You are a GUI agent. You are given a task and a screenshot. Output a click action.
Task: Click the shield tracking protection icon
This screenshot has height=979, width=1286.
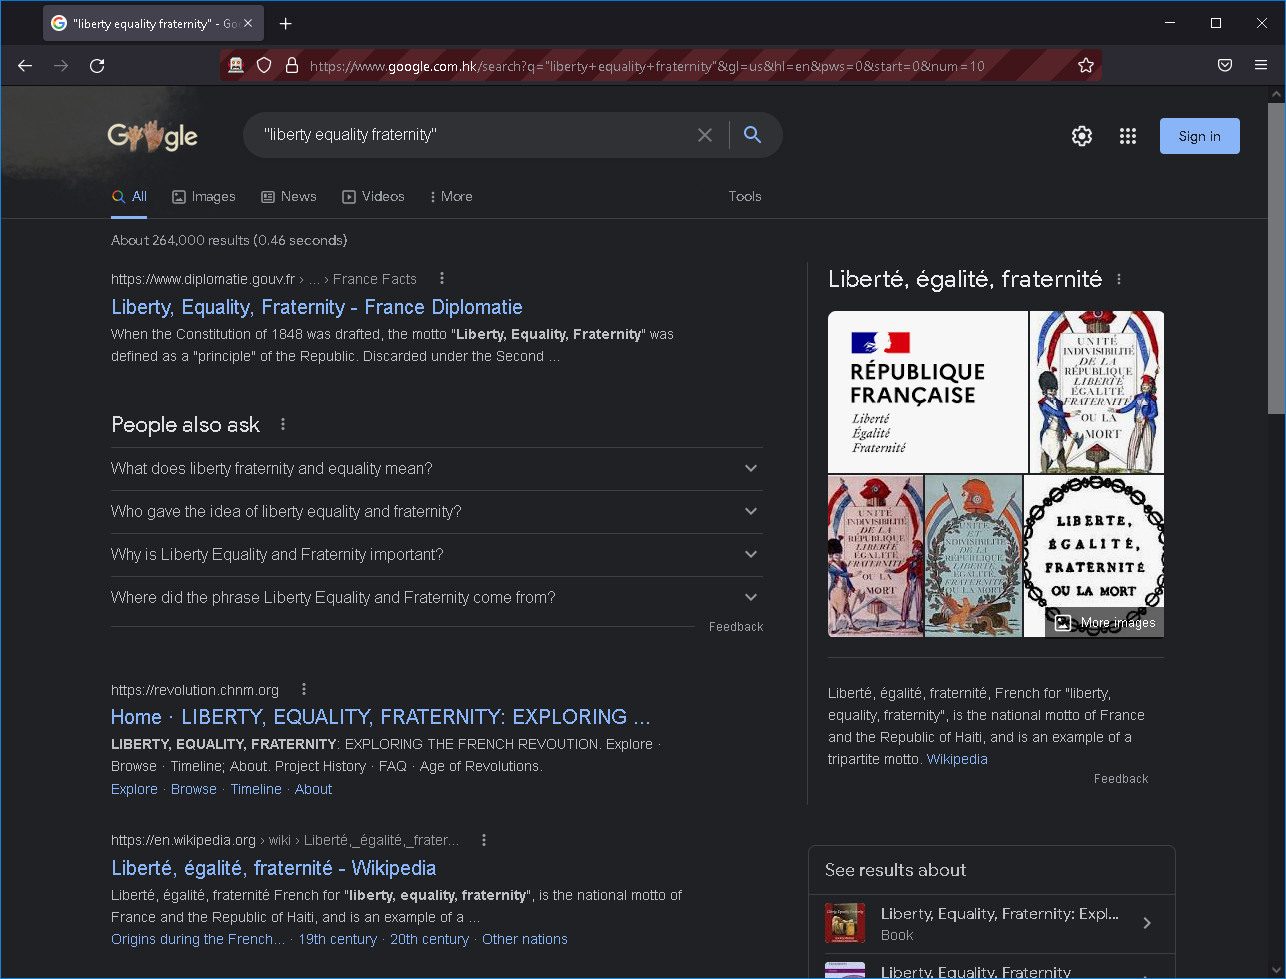click(264, 66)
